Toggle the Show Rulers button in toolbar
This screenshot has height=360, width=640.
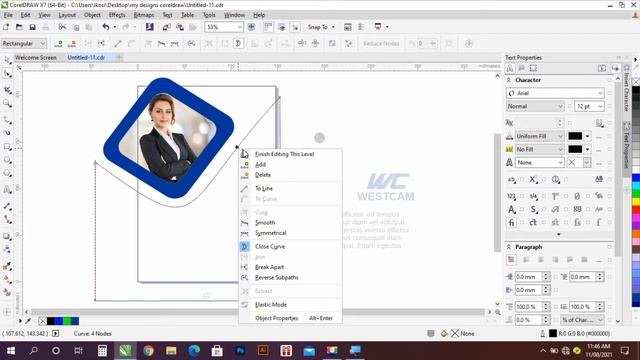pos(268,27)
